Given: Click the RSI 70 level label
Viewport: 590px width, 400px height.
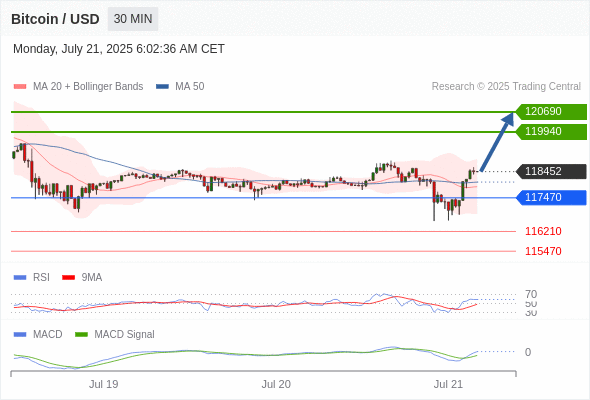Looking at the screenshot, I should pyautogui.click(x=531, y=294).
